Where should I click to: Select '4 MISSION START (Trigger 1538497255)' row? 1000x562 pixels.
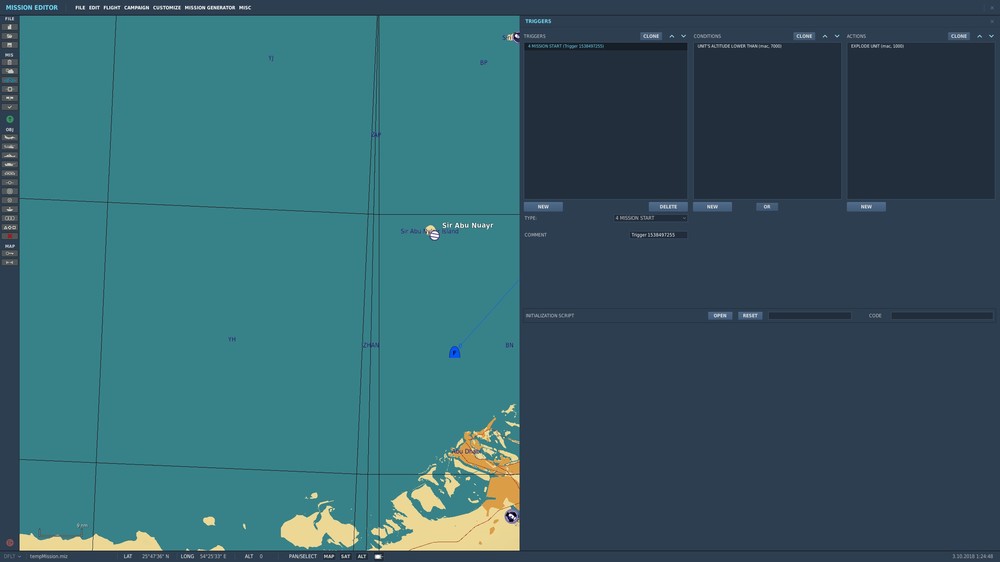coord(605,46)
